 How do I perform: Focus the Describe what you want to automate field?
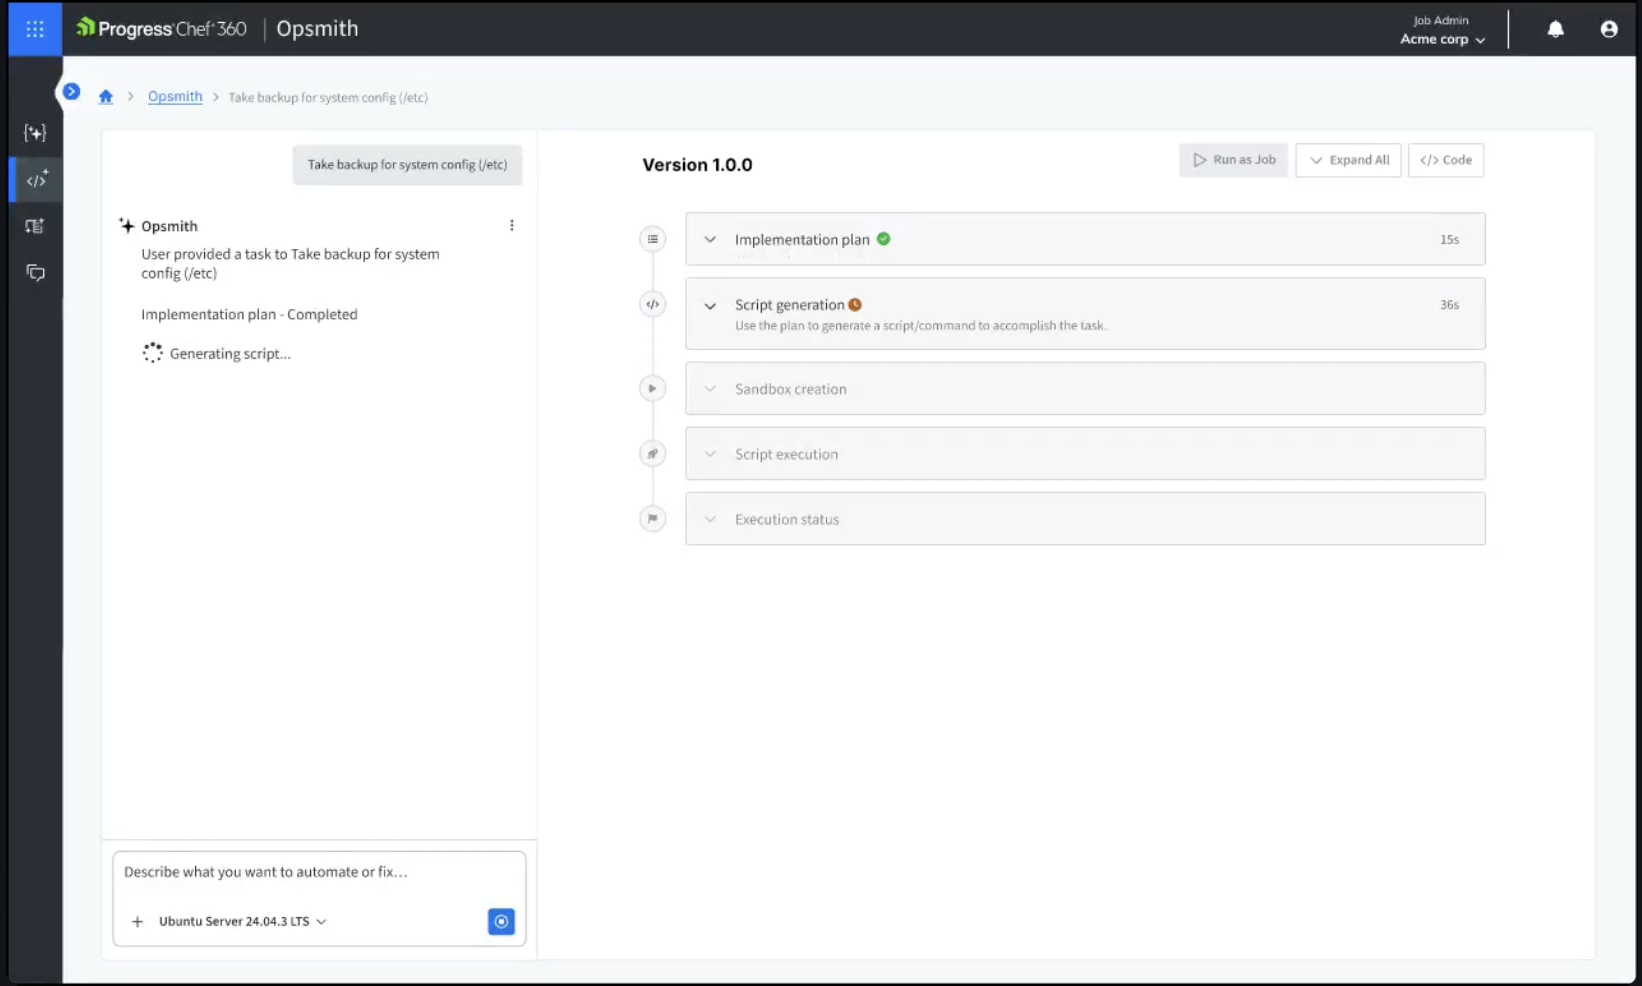pyautogui.click(x=318, y=872)
